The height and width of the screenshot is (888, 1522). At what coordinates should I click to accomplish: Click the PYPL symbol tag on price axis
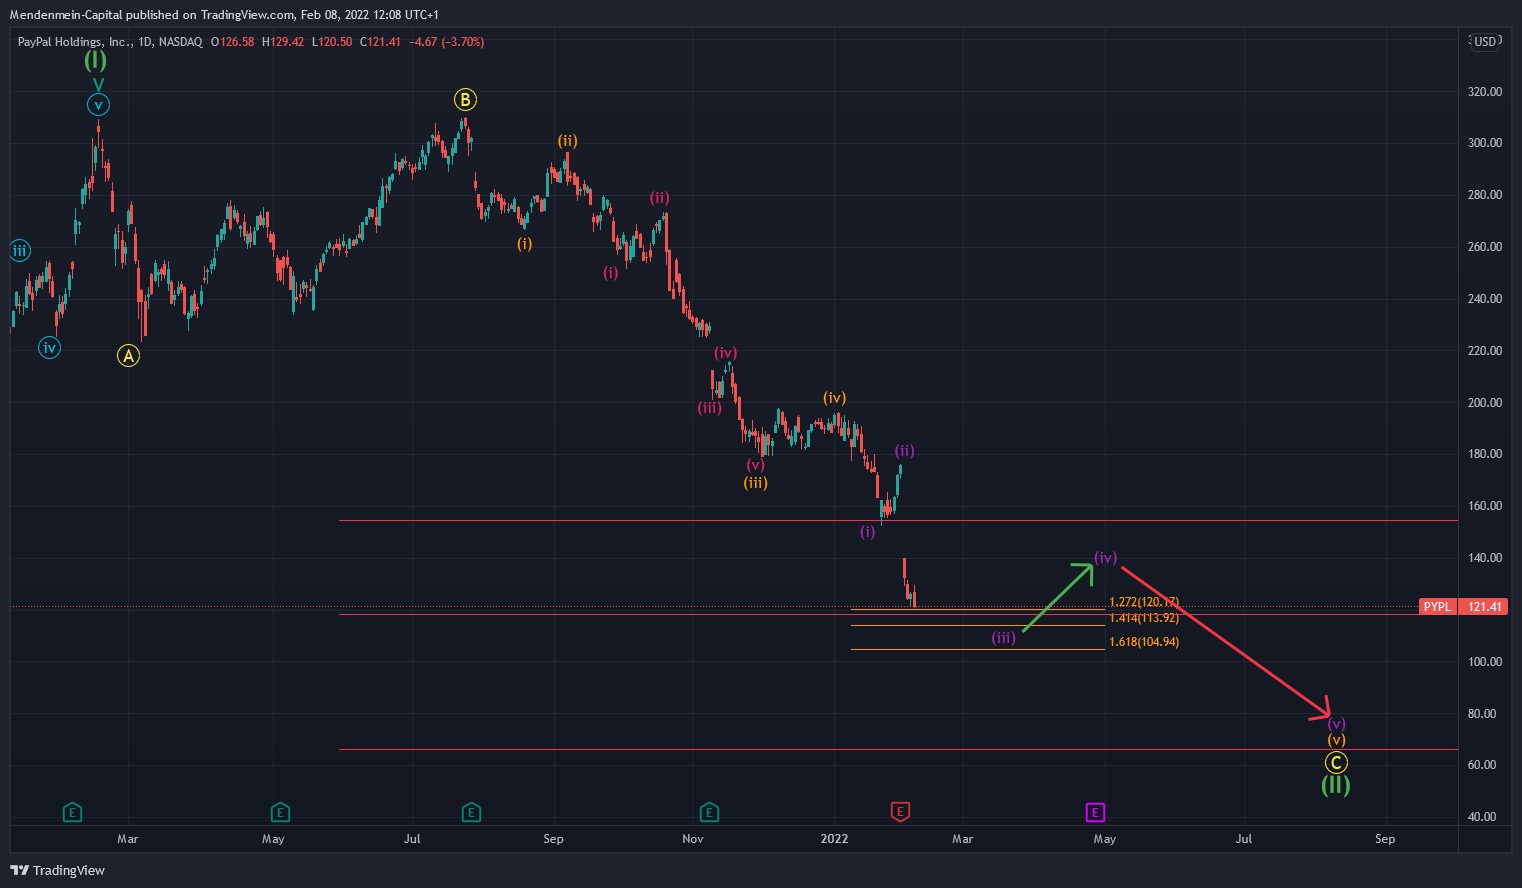pyautogui.click(x=1437, y=607)
